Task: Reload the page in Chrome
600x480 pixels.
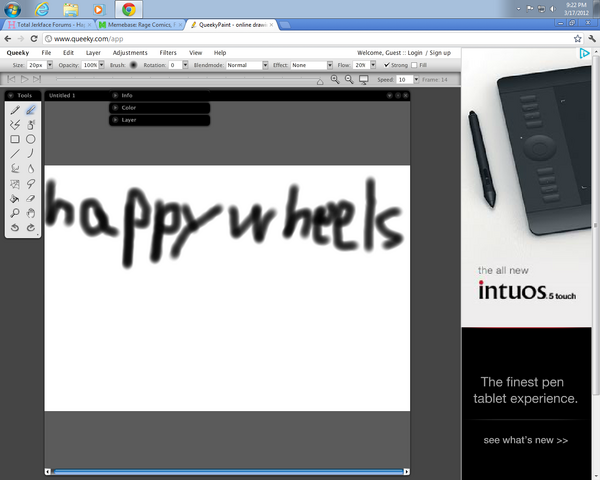Action: click(x=34, y=39)
